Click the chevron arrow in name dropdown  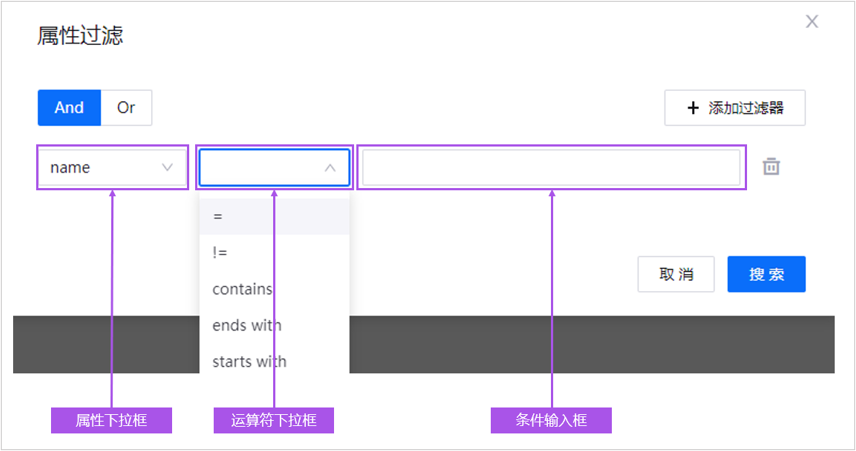[167, 168]
